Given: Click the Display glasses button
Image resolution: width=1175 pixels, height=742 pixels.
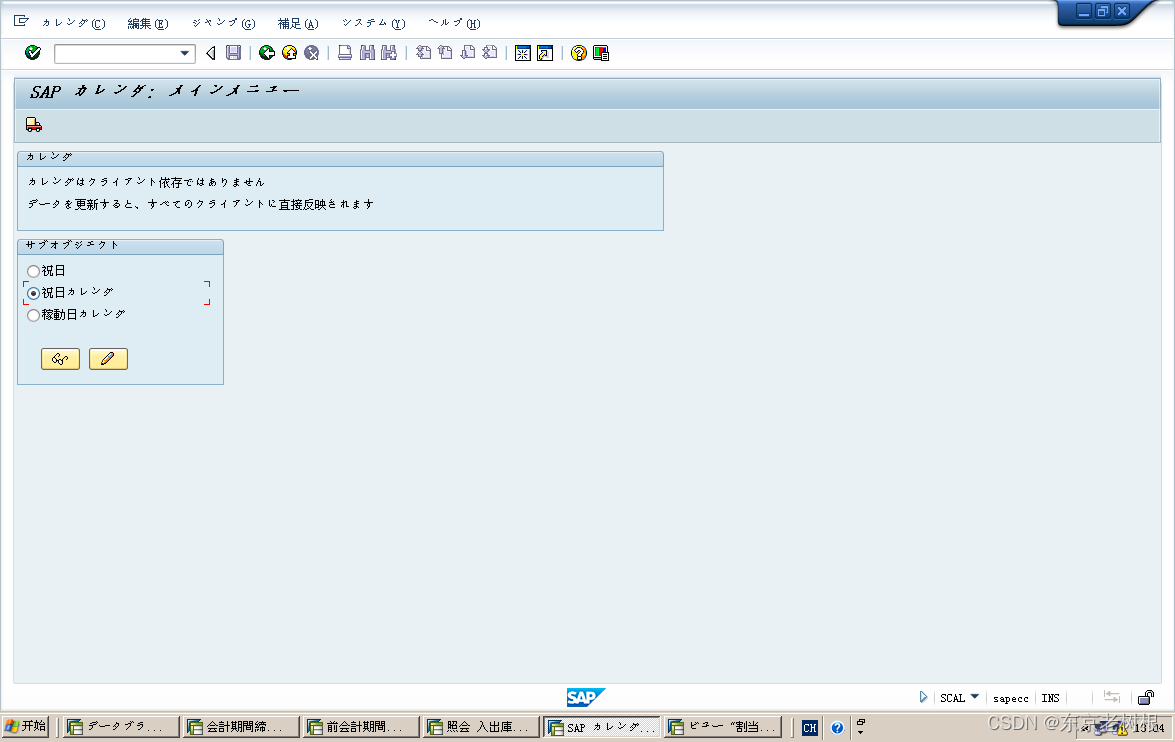Looking at the screenshot, I should coord(60,359).
